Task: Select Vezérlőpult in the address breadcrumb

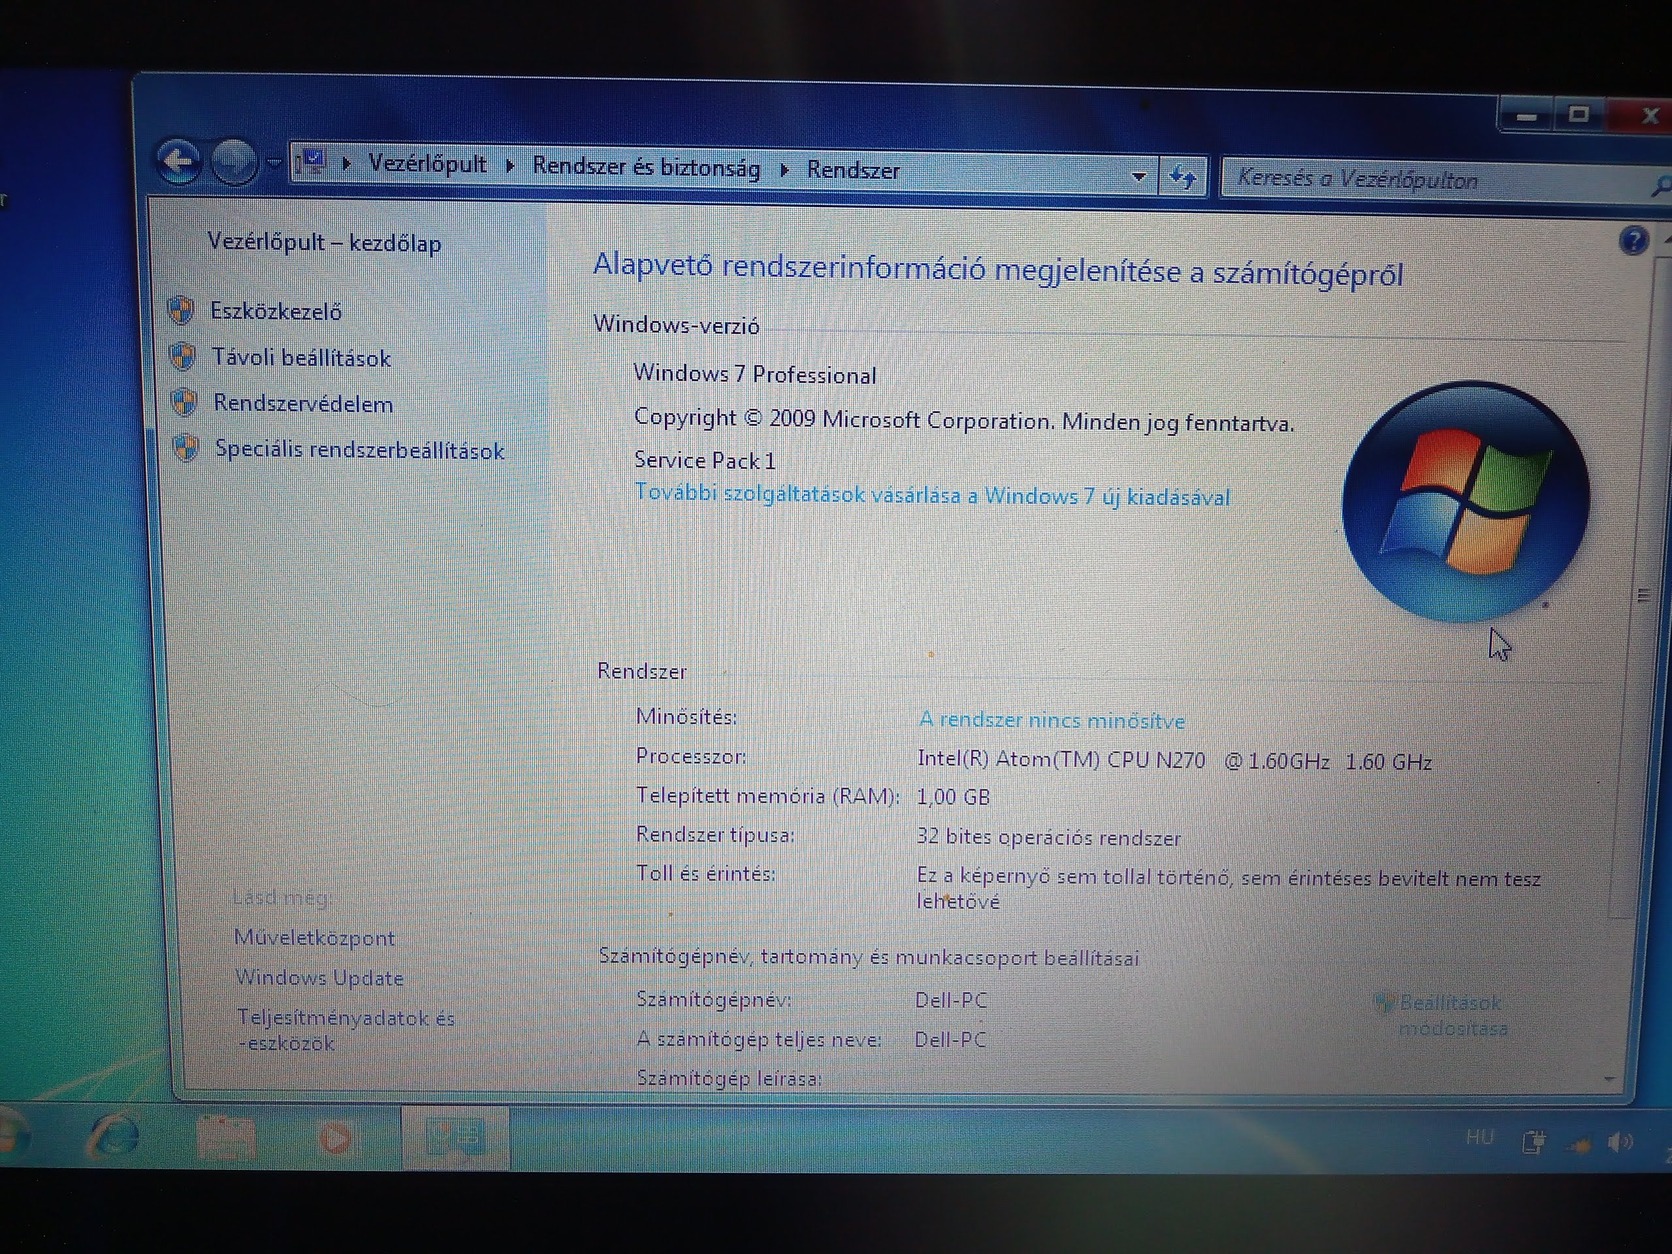Action: (427, 164)
